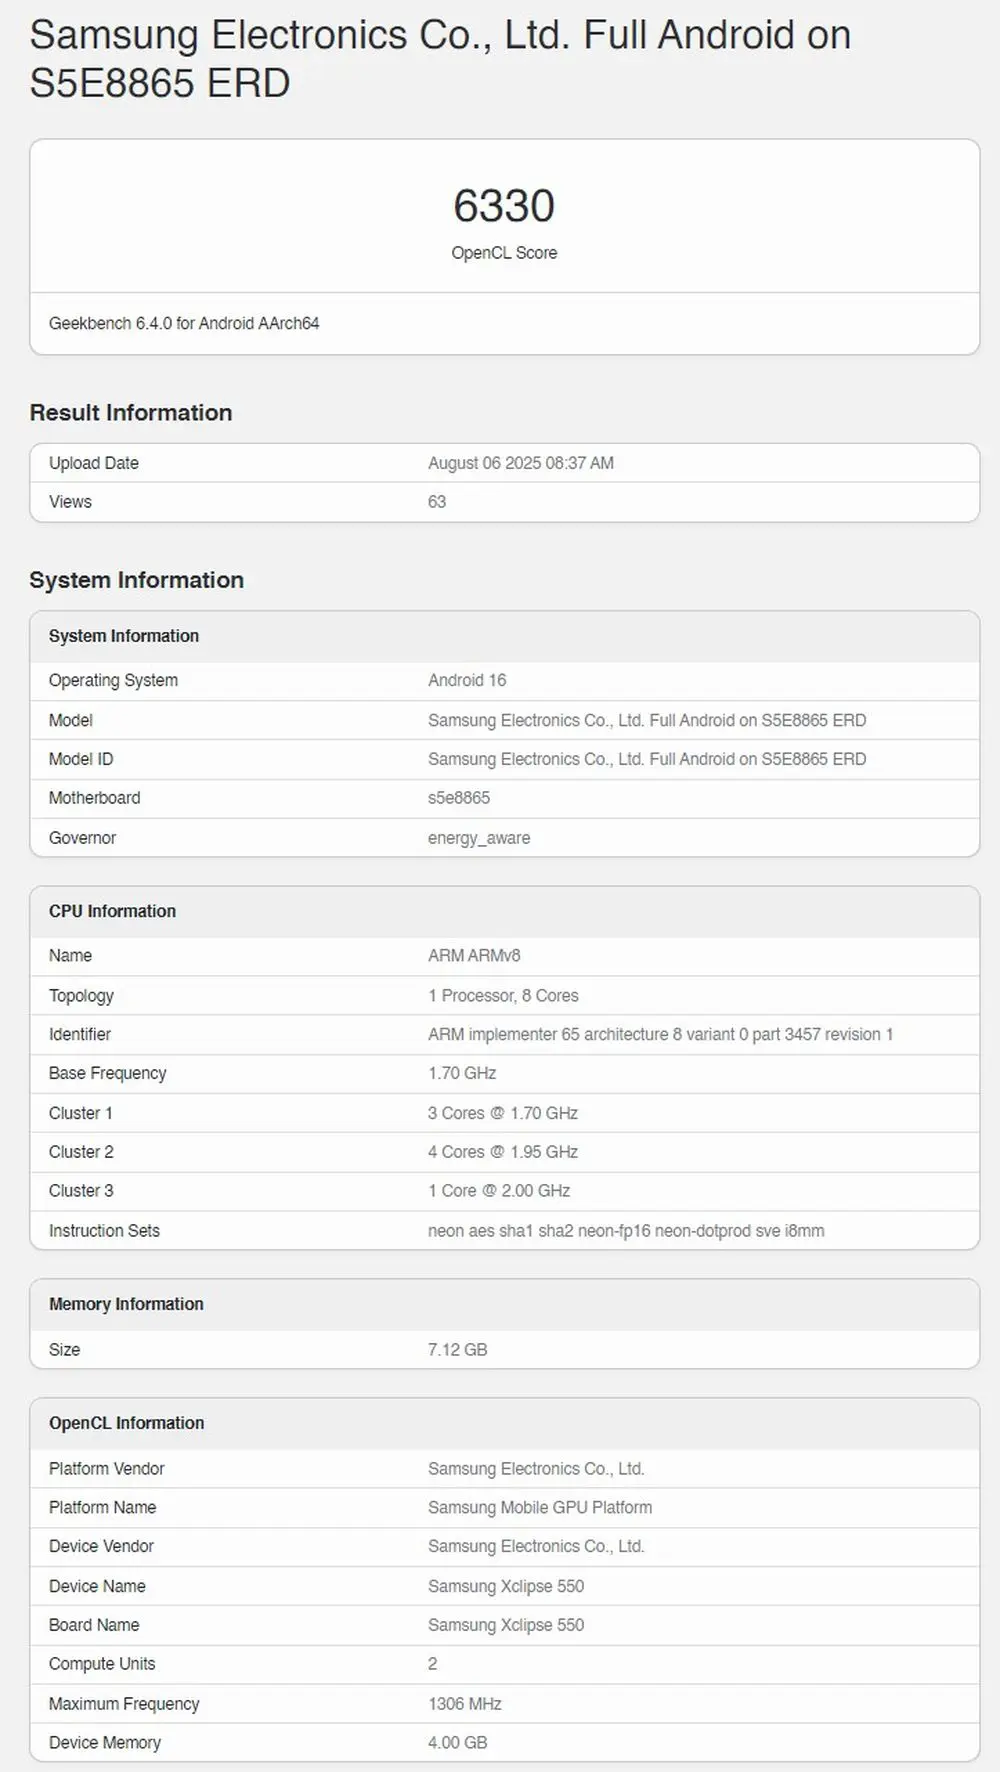Screen dimensions: 1000x1772
Task: Click the Geekbench 6.4.0 for Android AArch64 text
Action: [x=184, y=323]
